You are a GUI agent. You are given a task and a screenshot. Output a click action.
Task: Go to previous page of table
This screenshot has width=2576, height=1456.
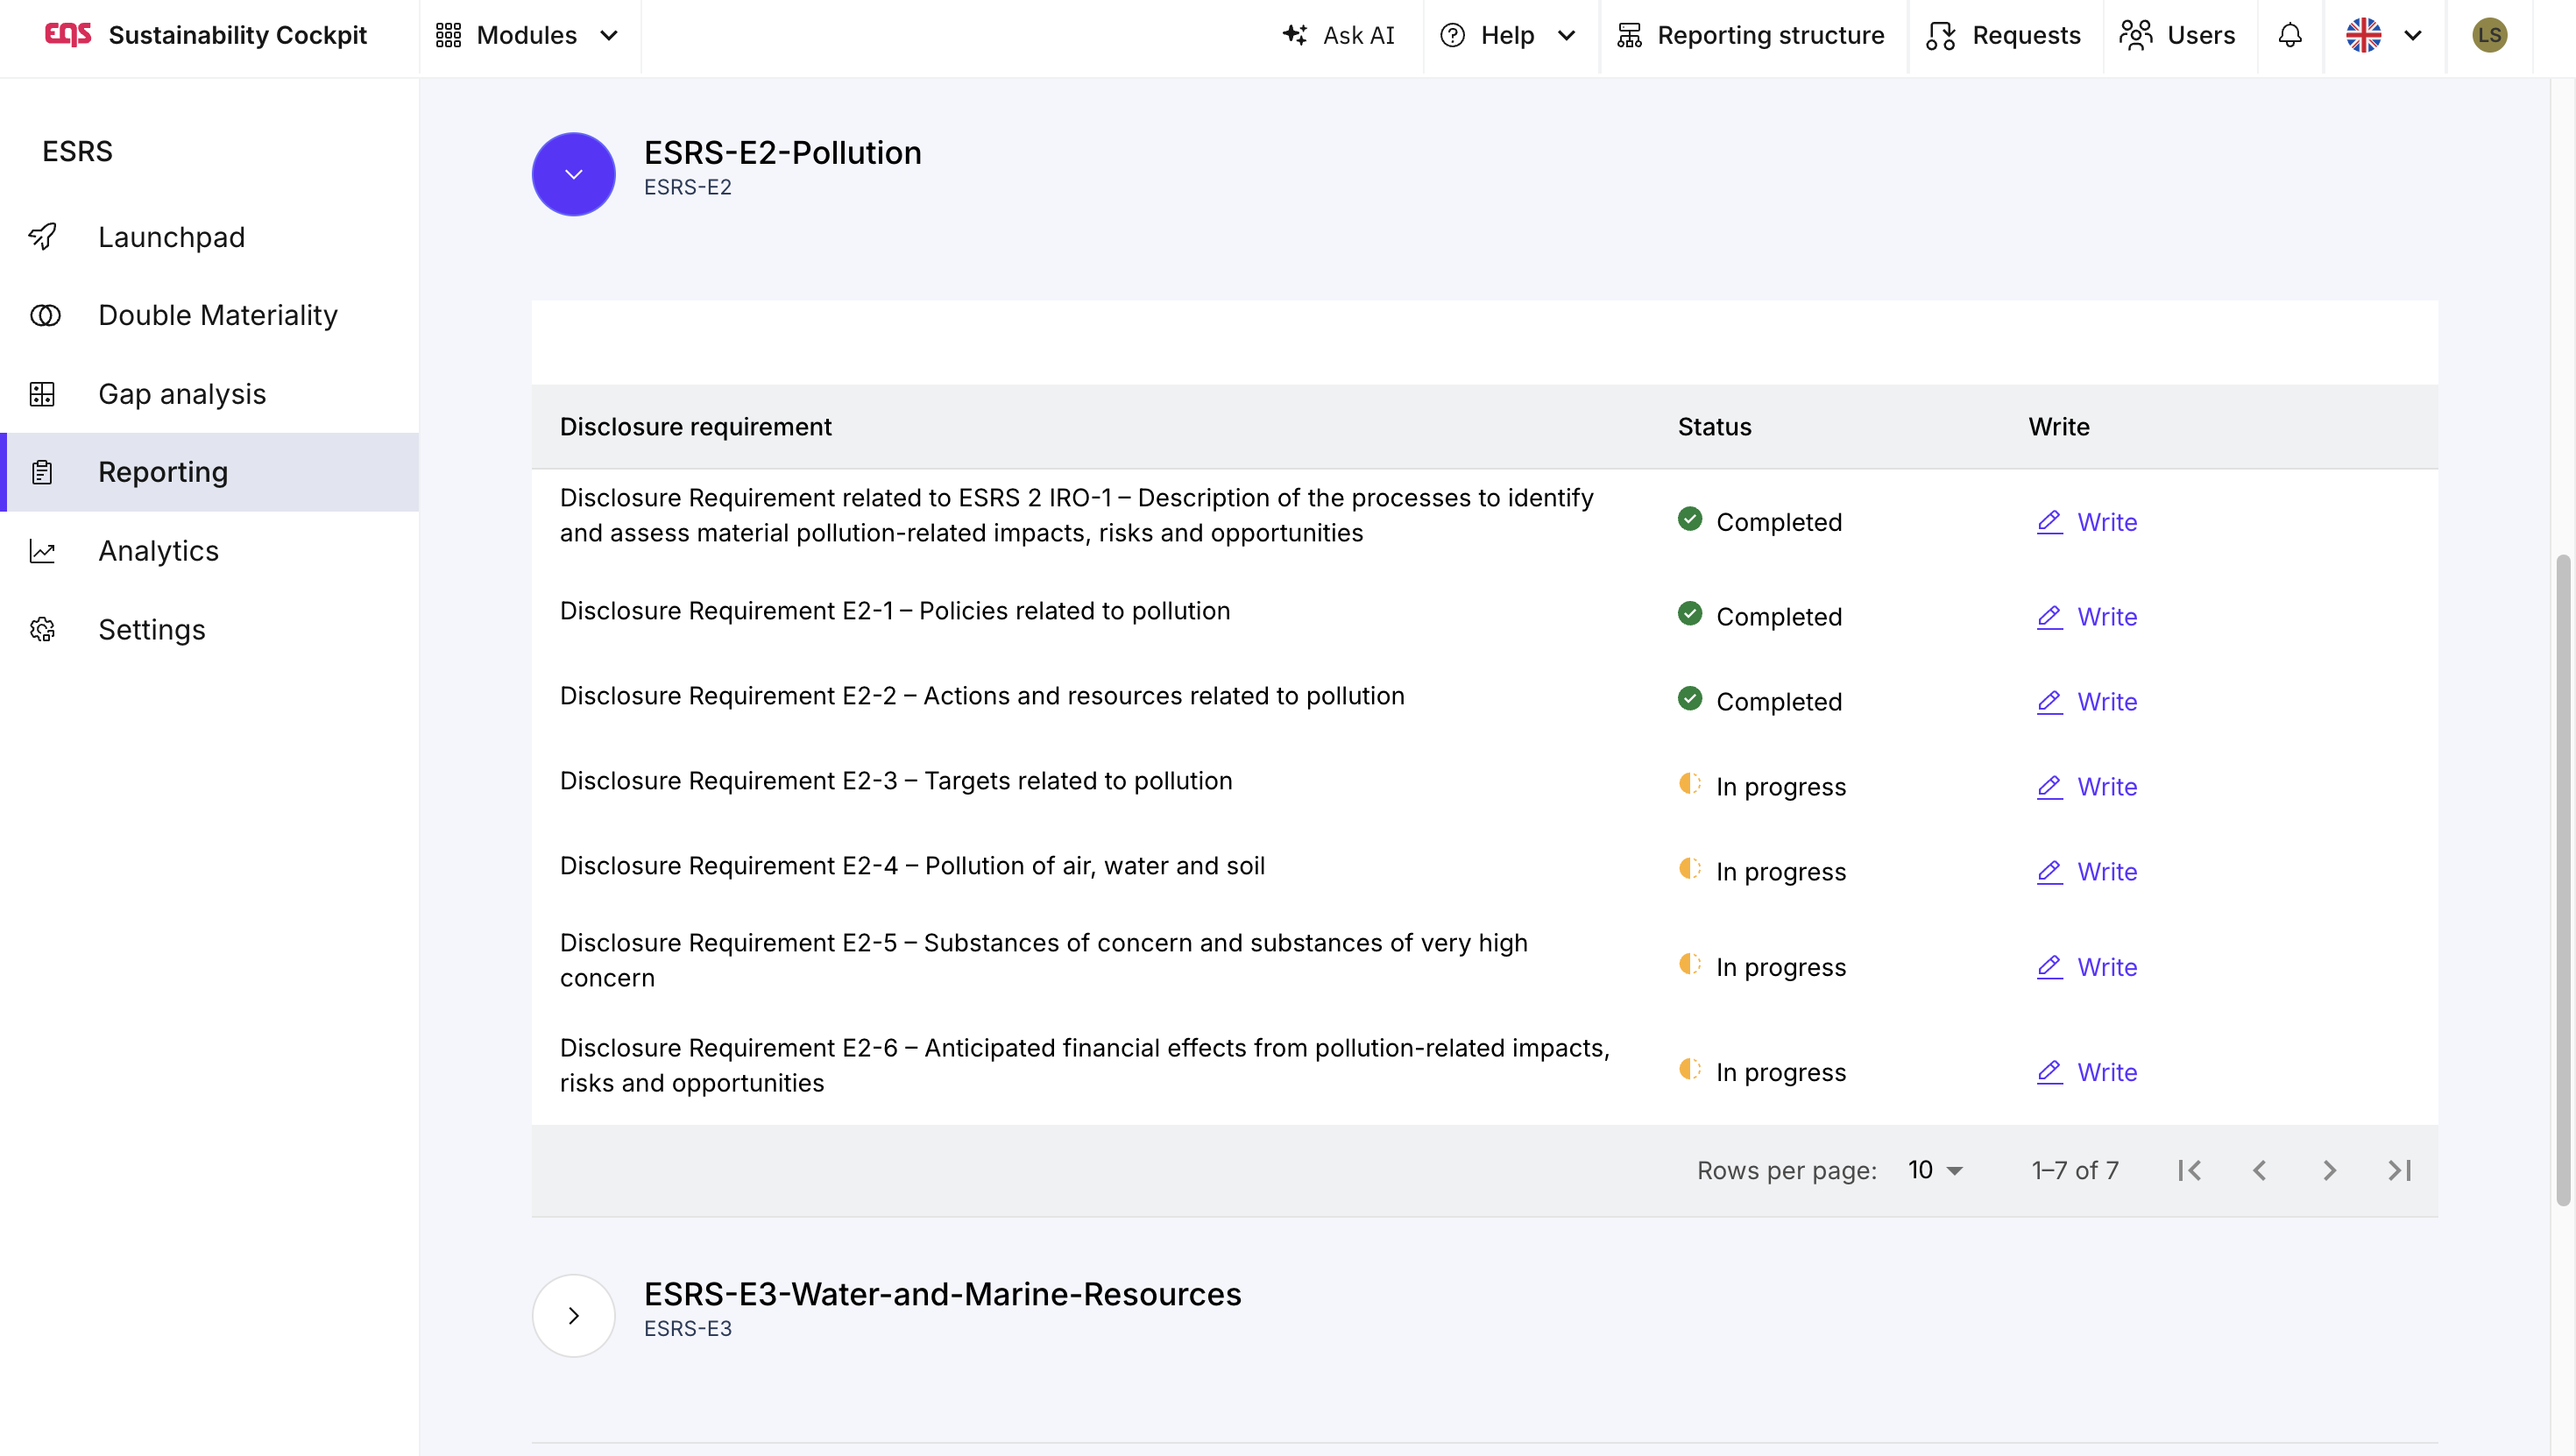point(2260,1170)
